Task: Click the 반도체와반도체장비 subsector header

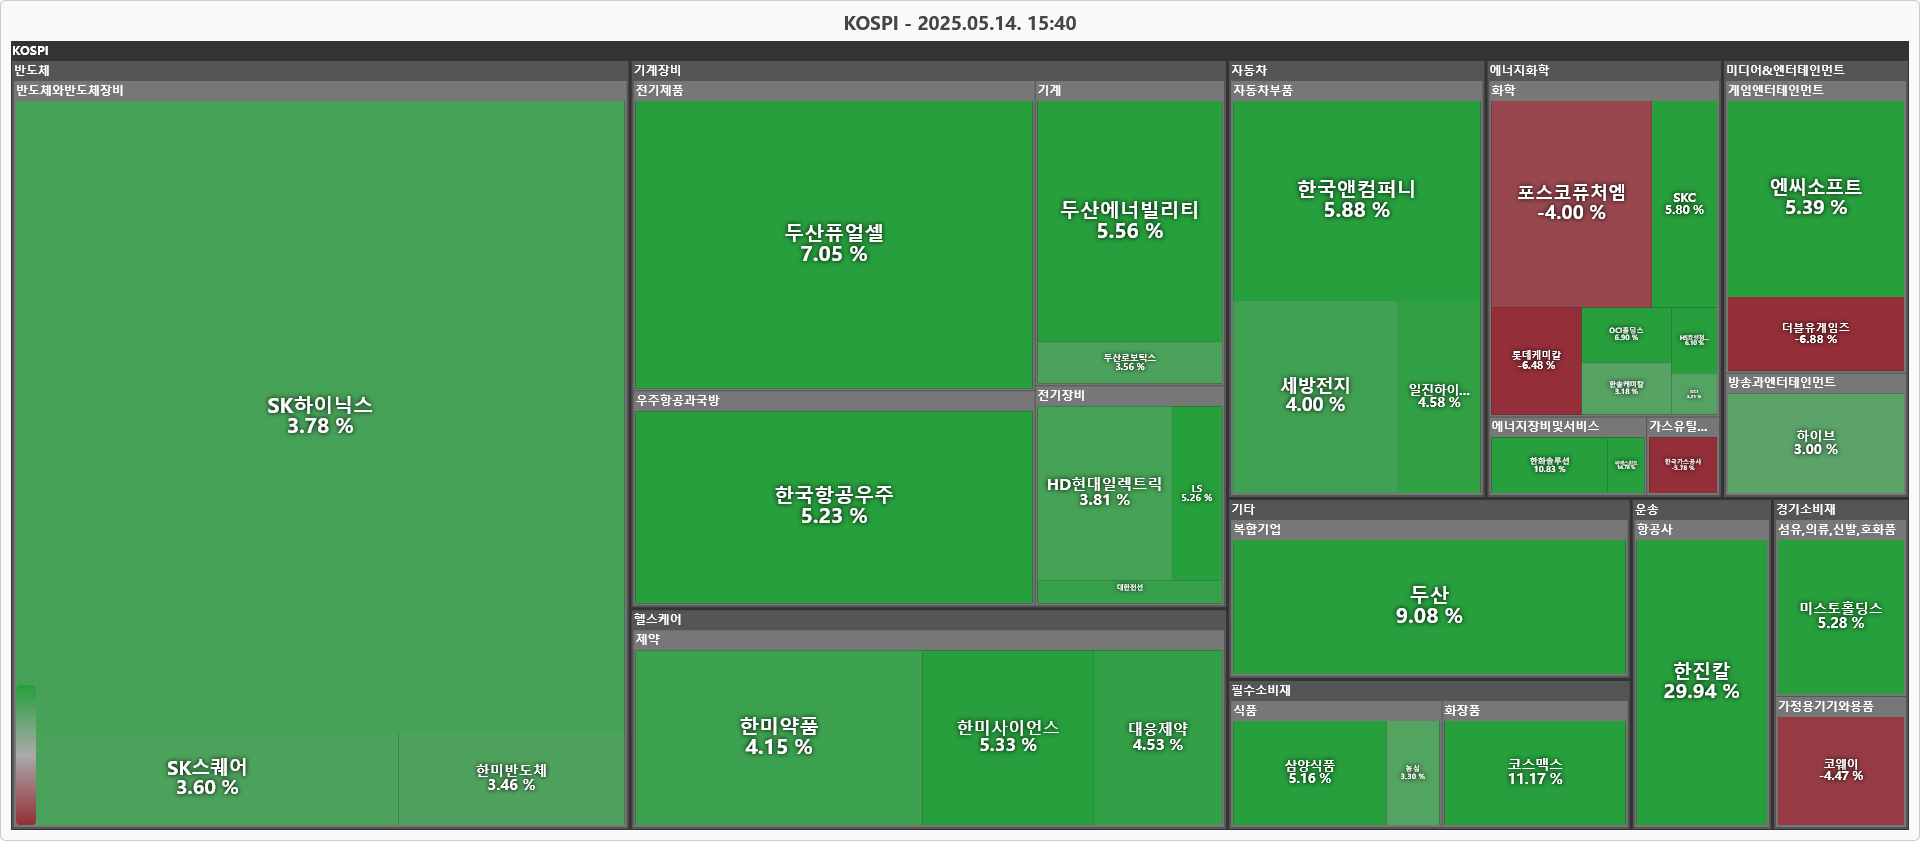Action: 320,90
